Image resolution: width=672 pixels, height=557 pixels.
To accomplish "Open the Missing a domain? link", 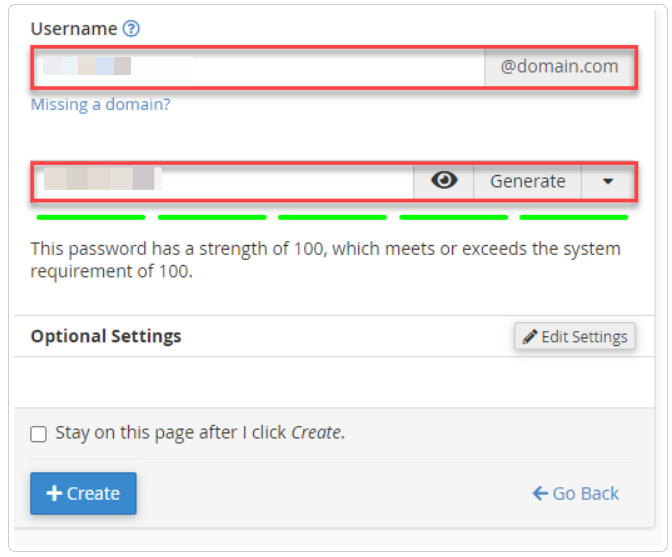I will pos(101,104).
